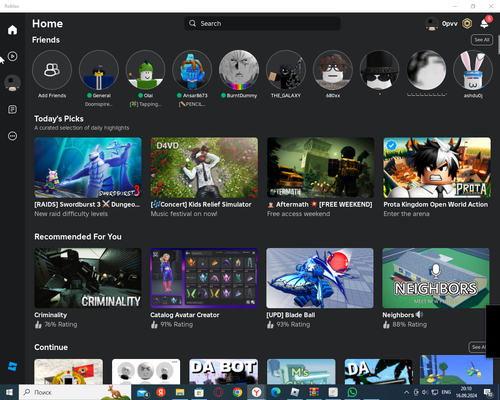This screenshot has width=500, height=400.
Task: Open the Aftermath game thumbnail
Action: point(320,168)
